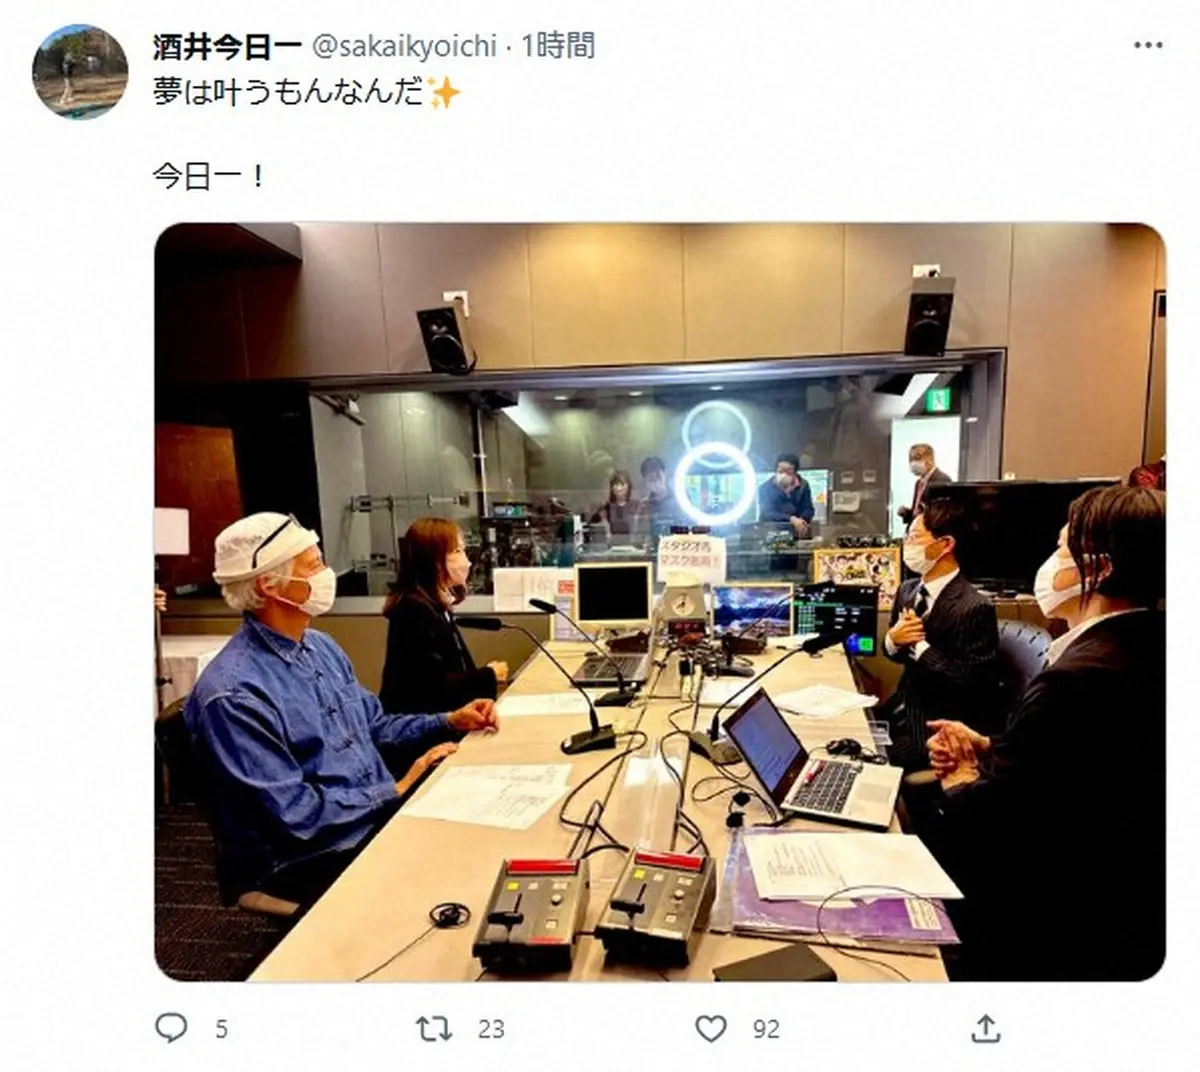Open the radio studio photo attachment
The width and height of the screenshot is (1200, 1072).
660,602
